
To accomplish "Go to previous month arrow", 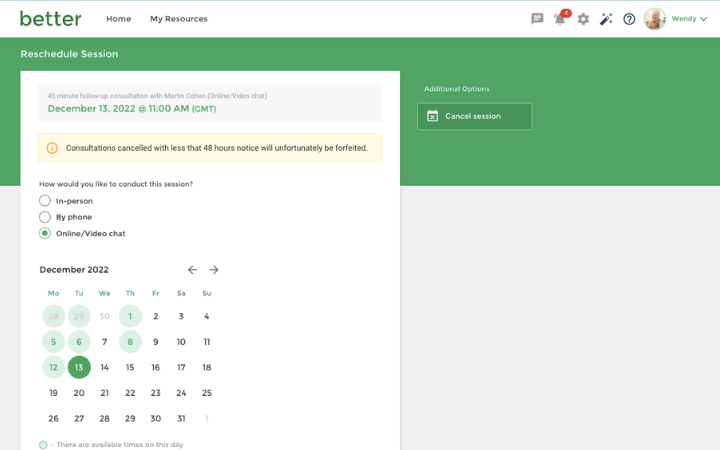I will [x=192, y=270].
